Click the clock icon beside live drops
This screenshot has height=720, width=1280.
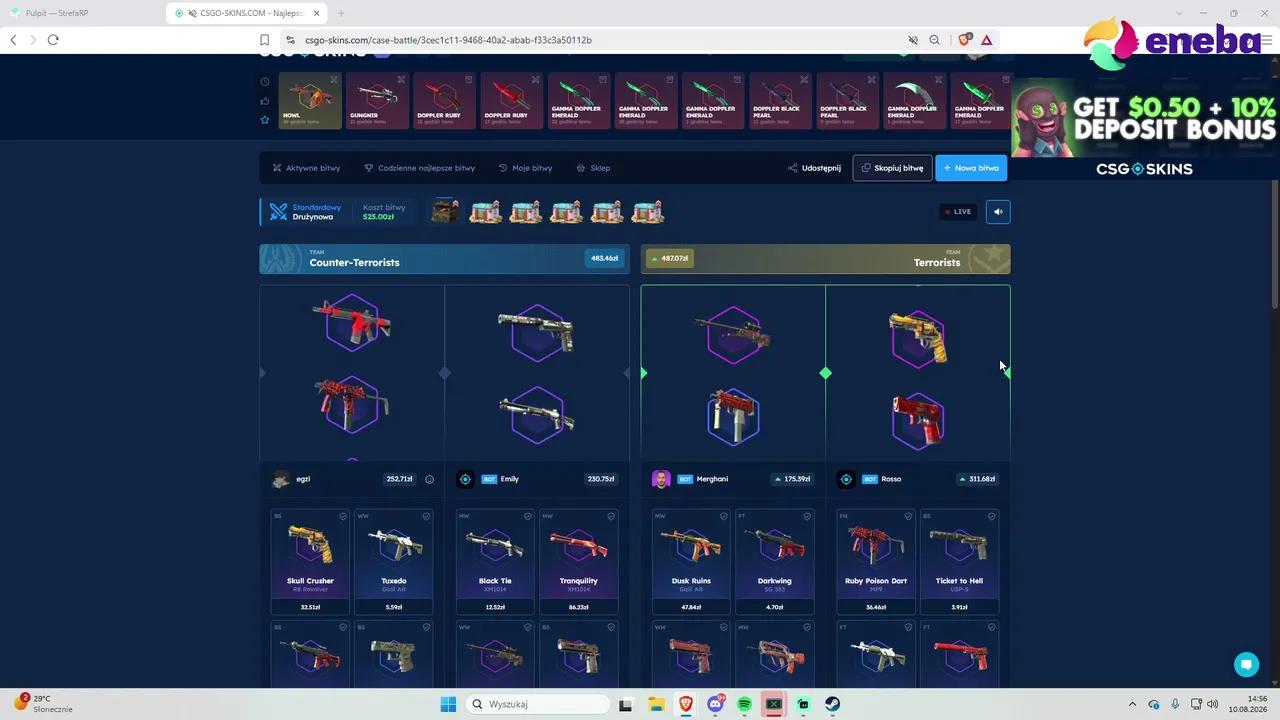tap(264, 82)
